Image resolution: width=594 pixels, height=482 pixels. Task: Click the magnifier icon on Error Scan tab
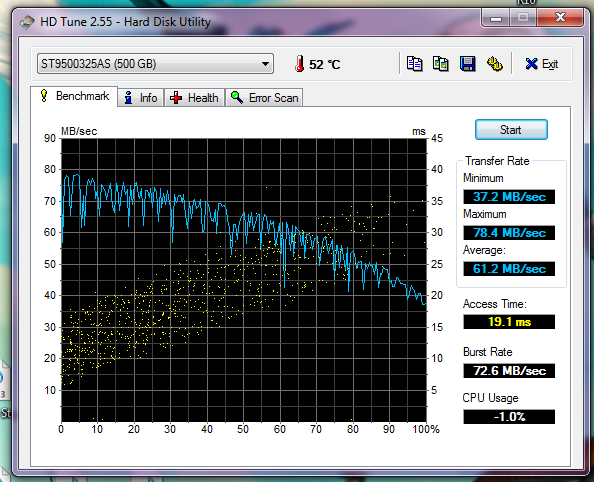(x=237, y=97)
